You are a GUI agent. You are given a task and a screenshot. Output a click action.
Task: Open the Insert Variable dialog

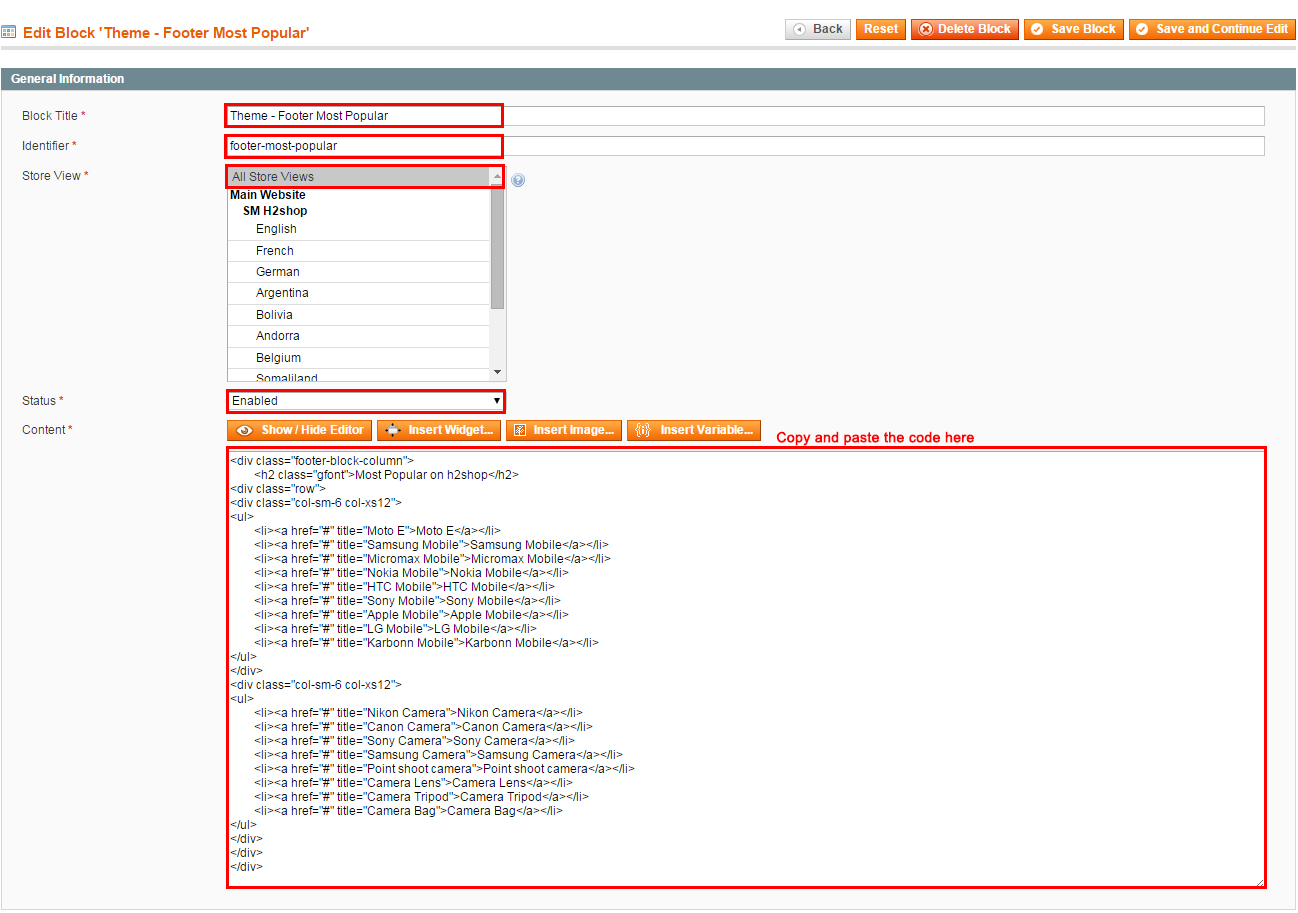694,430
